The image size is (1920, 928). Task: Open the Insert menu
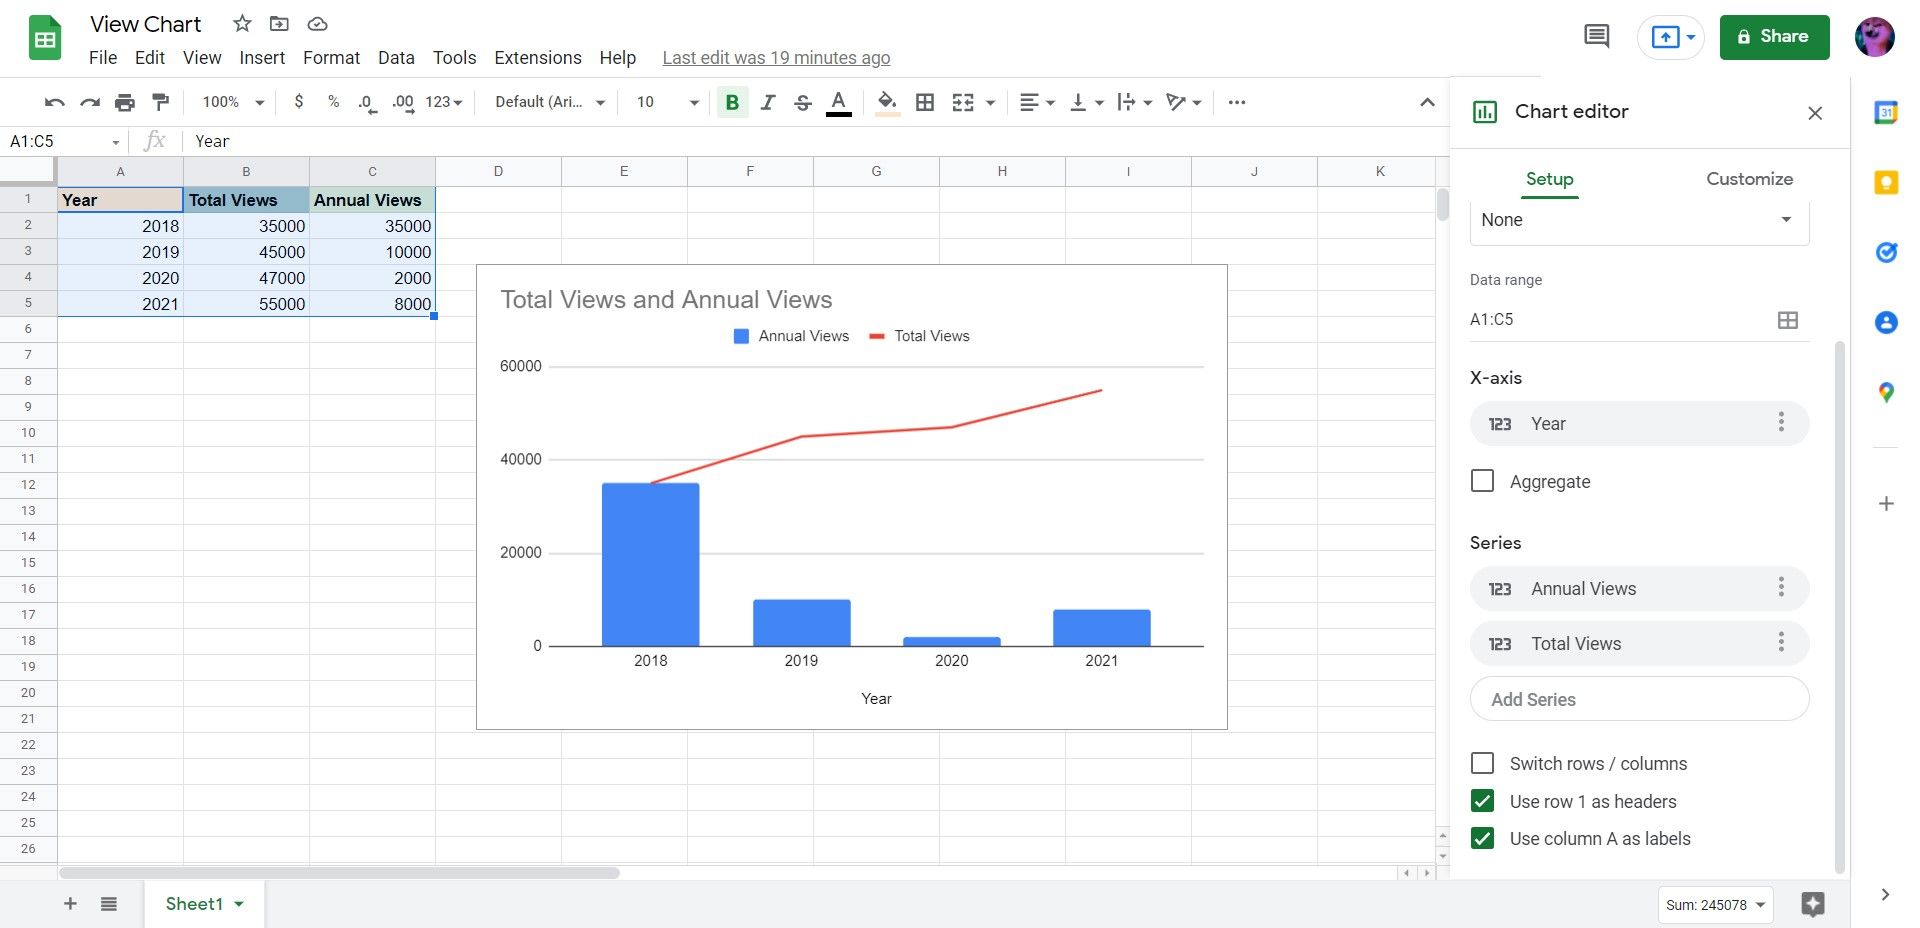pyautogui.click(x=262, y=57)
